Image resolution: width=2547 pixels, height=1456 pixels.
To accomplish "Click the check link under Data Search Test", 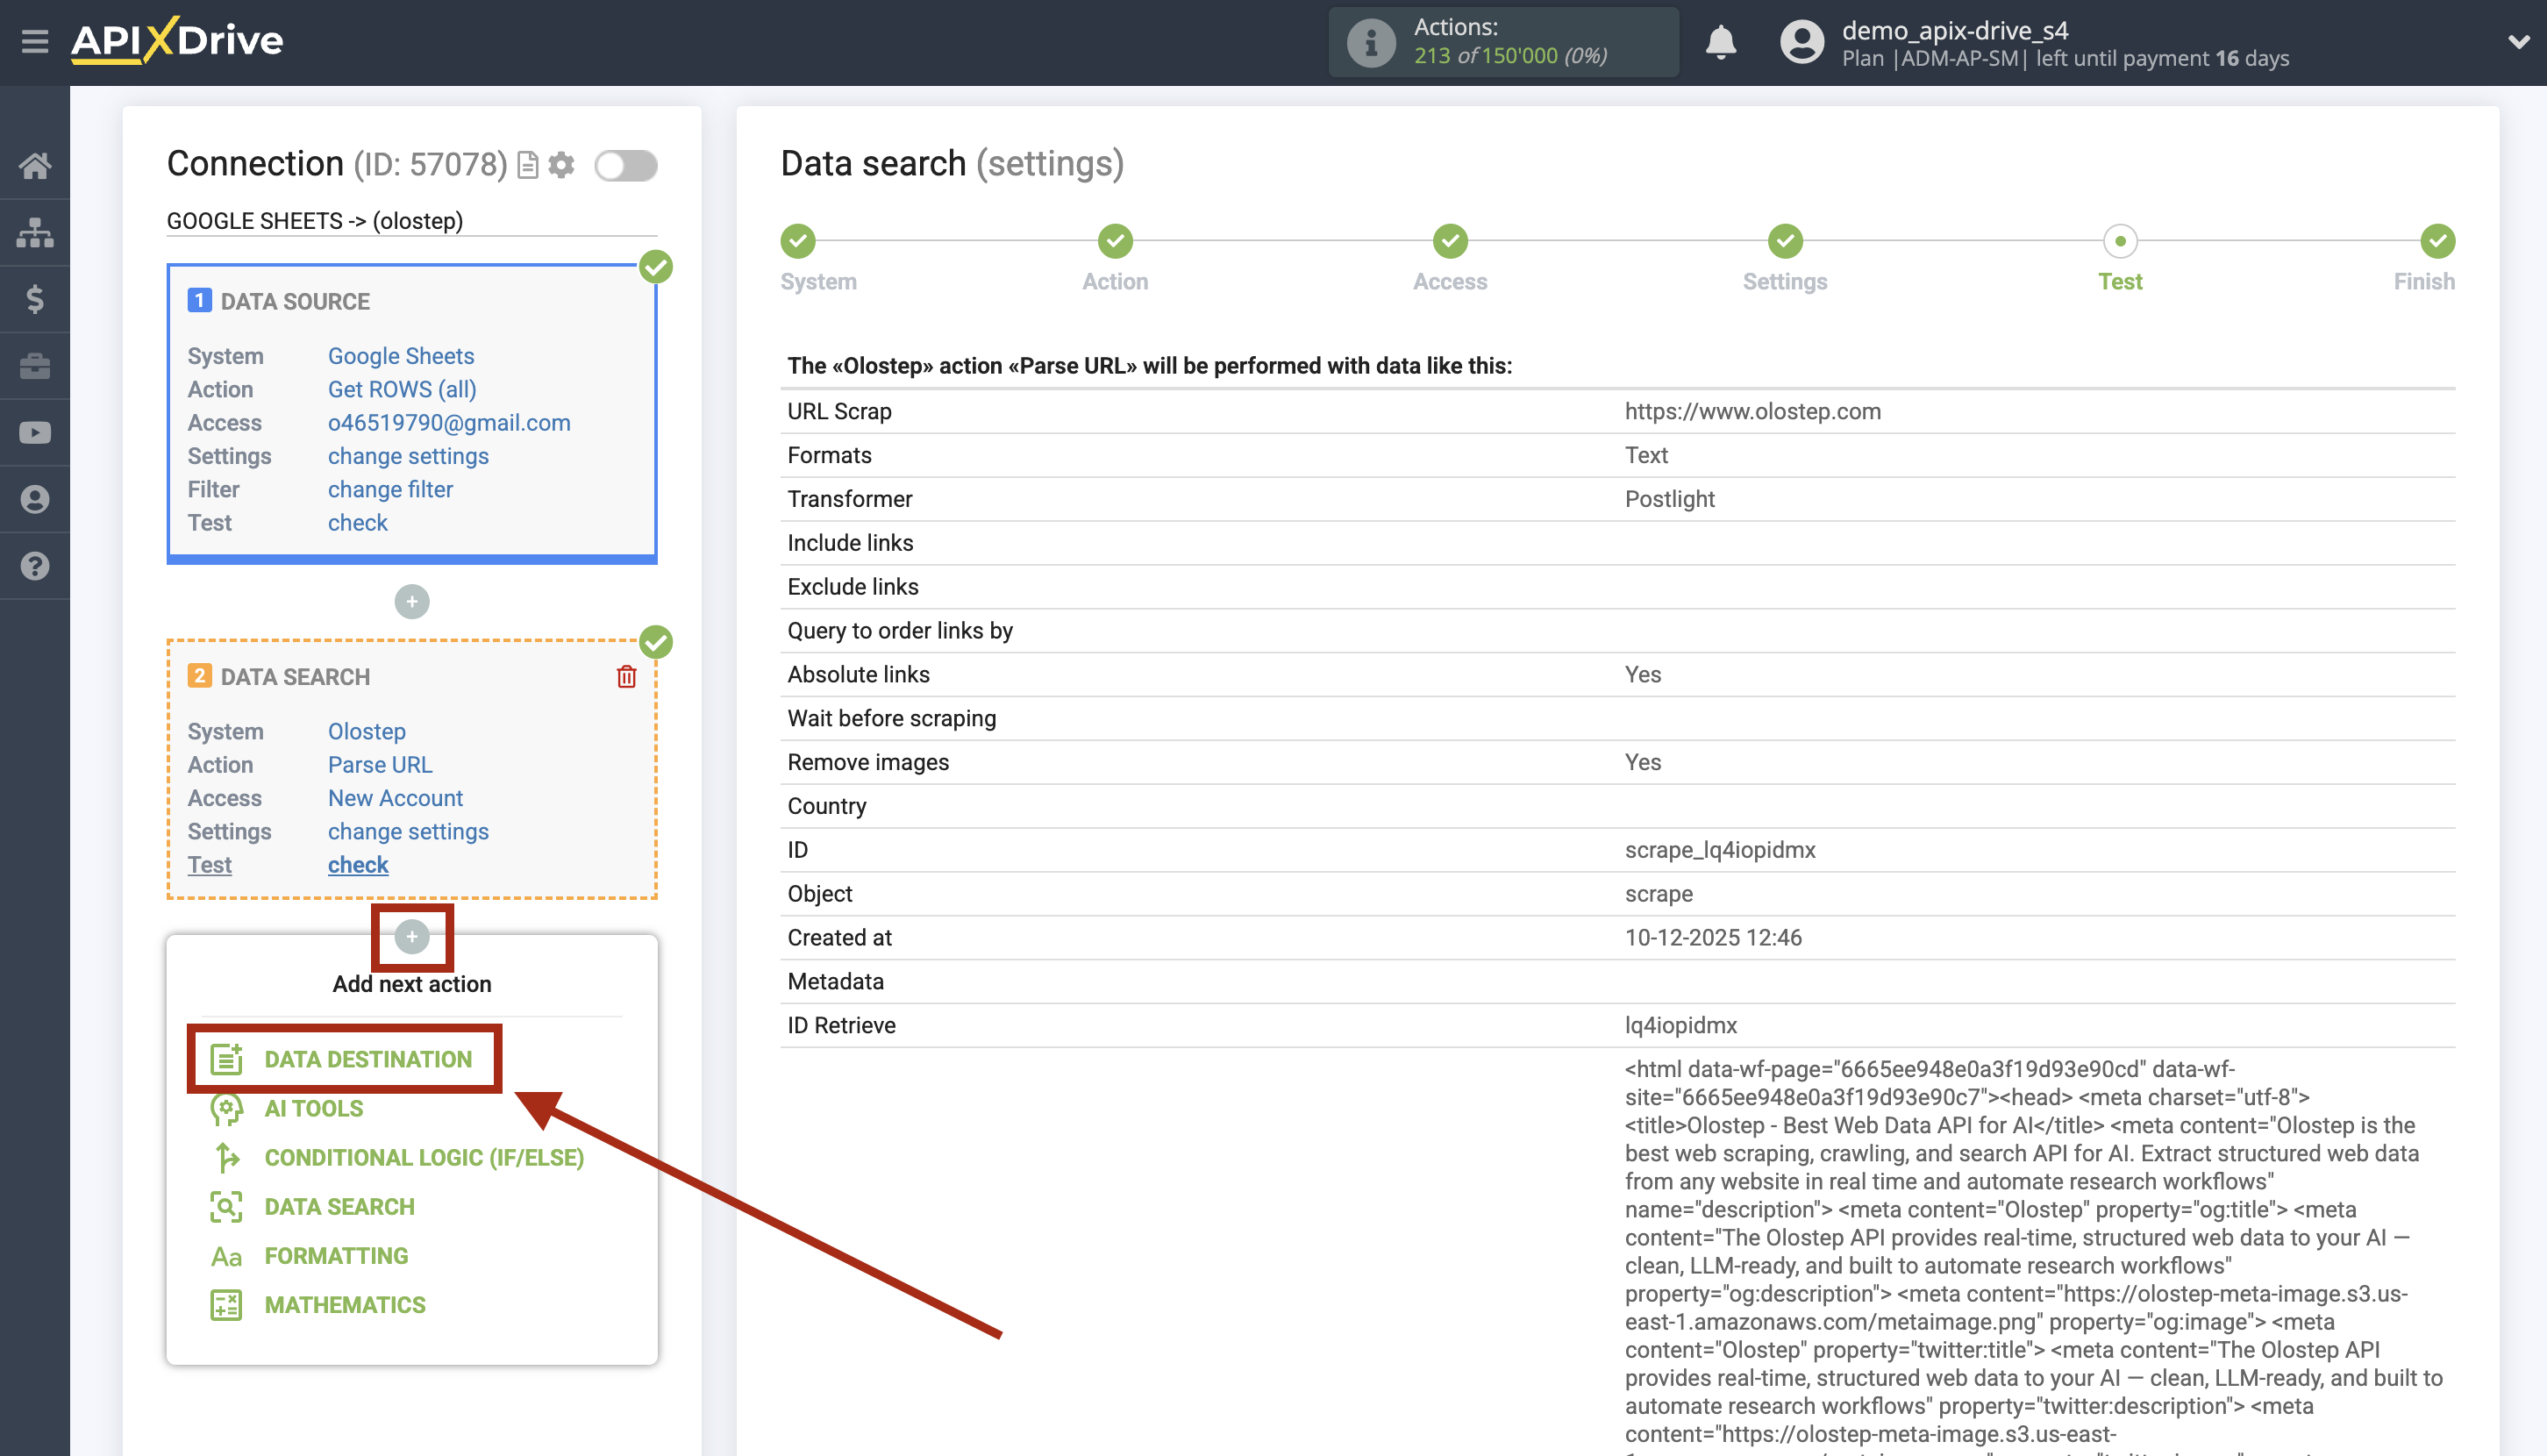I will (x=357, y=864).
